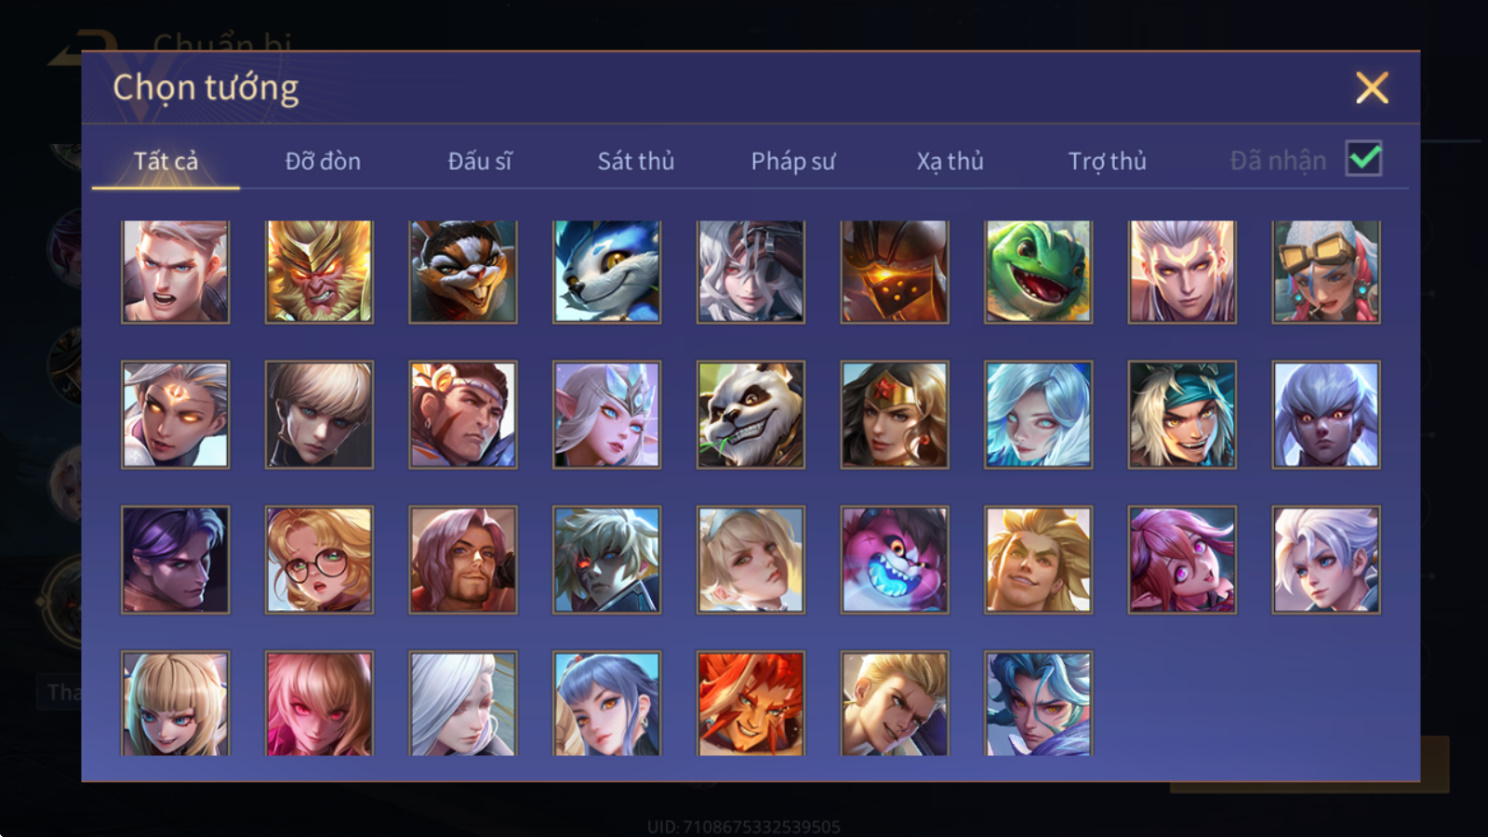Open the Sát thủ tab

point(636,161)
